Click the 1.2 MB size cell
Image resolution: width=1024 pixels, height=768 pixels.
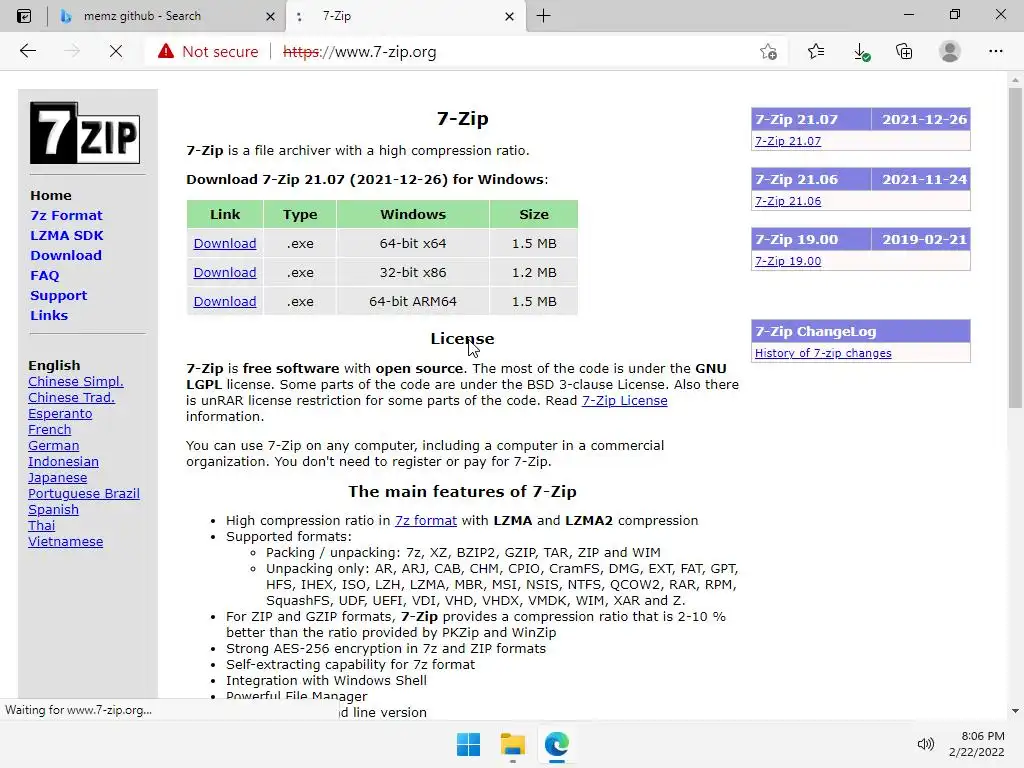pos(534,272)
